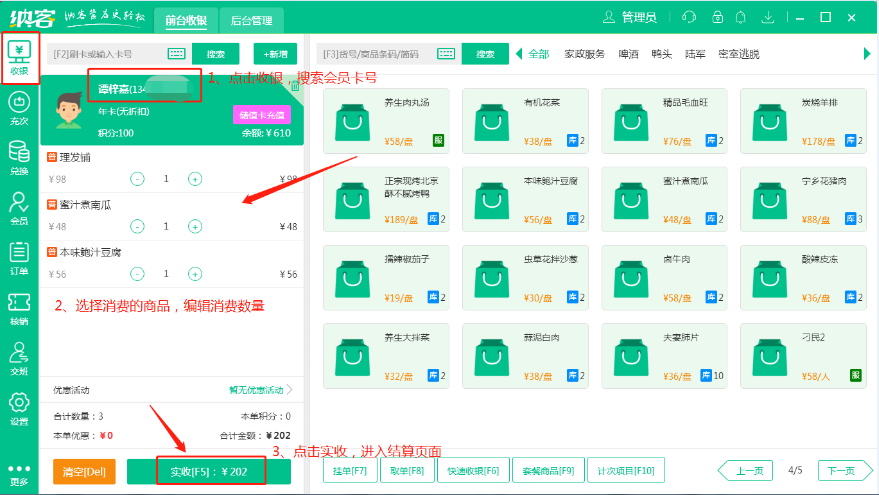Open the 核销 voucher verification icon
Image resolution: width=879 pixels, height=495 pixels.
click(x=19, y=307)
